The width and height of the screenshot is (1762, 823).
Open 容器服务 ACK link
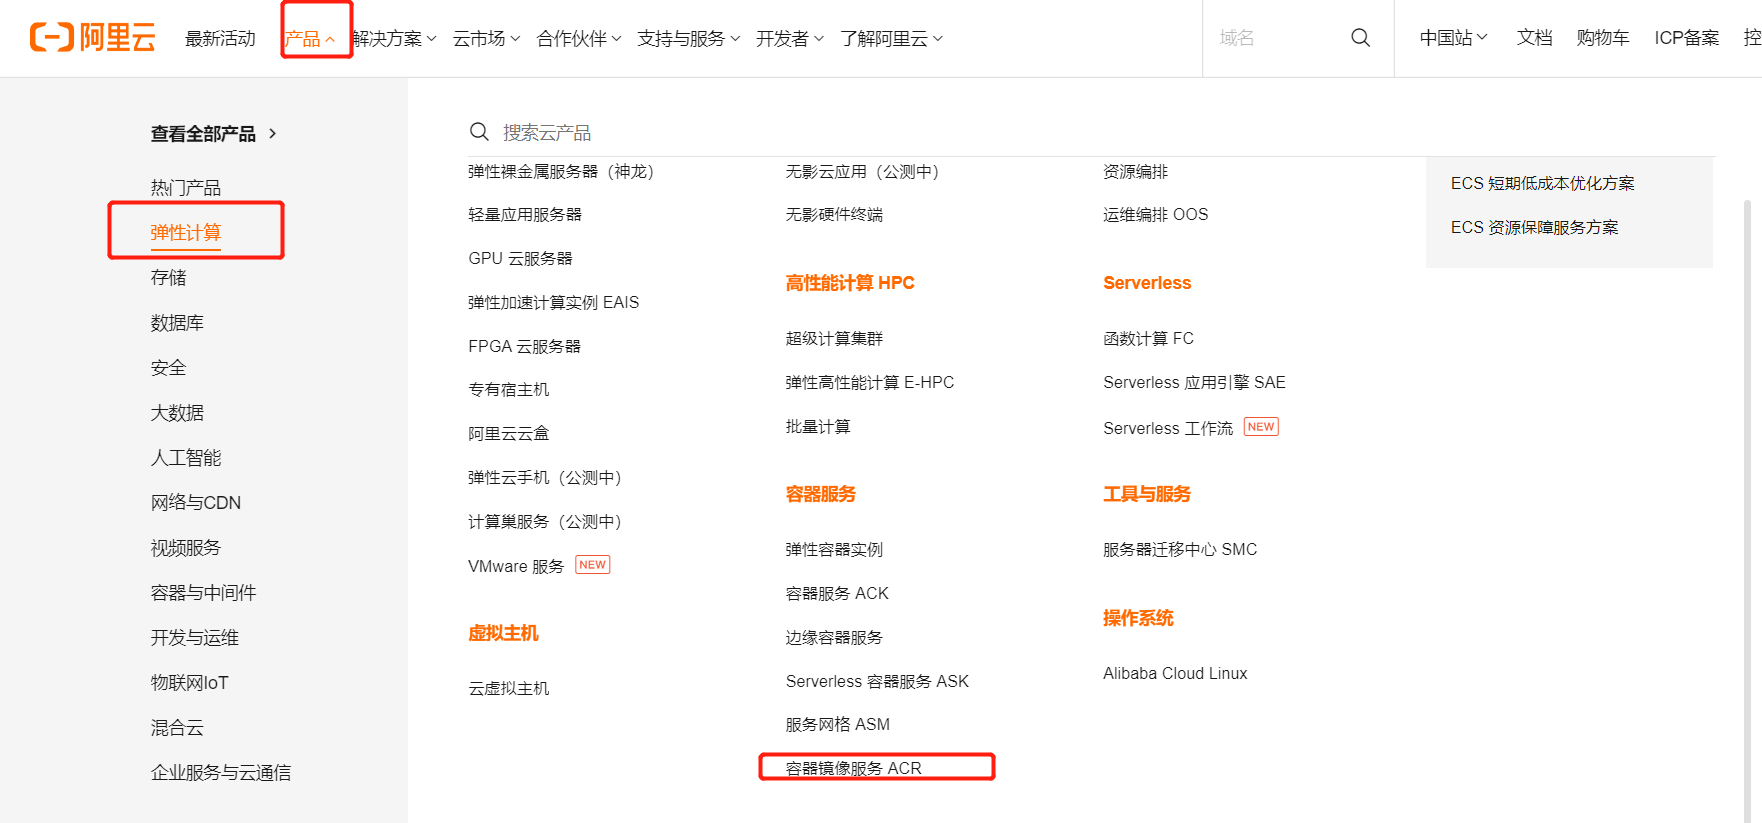click(837, 593)
